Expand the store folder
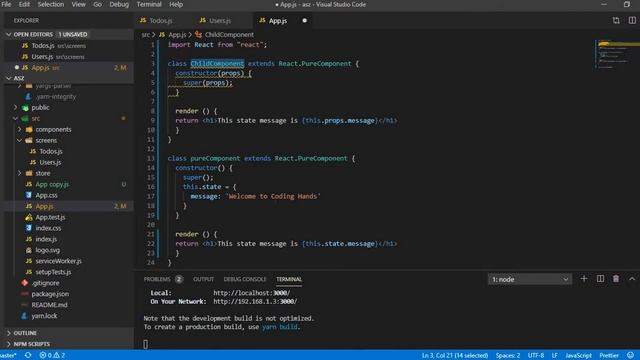The width and height of the screenshot is (640, 360). click(42, 173)
